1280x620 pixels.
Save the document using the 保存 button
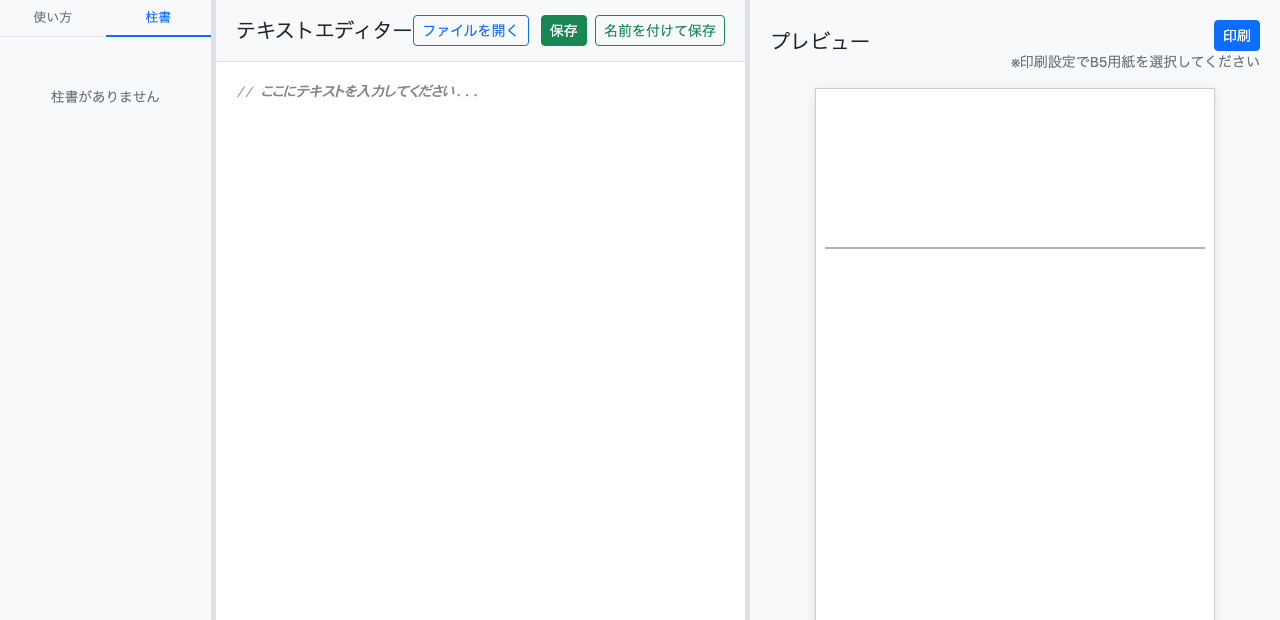(563, 30)
